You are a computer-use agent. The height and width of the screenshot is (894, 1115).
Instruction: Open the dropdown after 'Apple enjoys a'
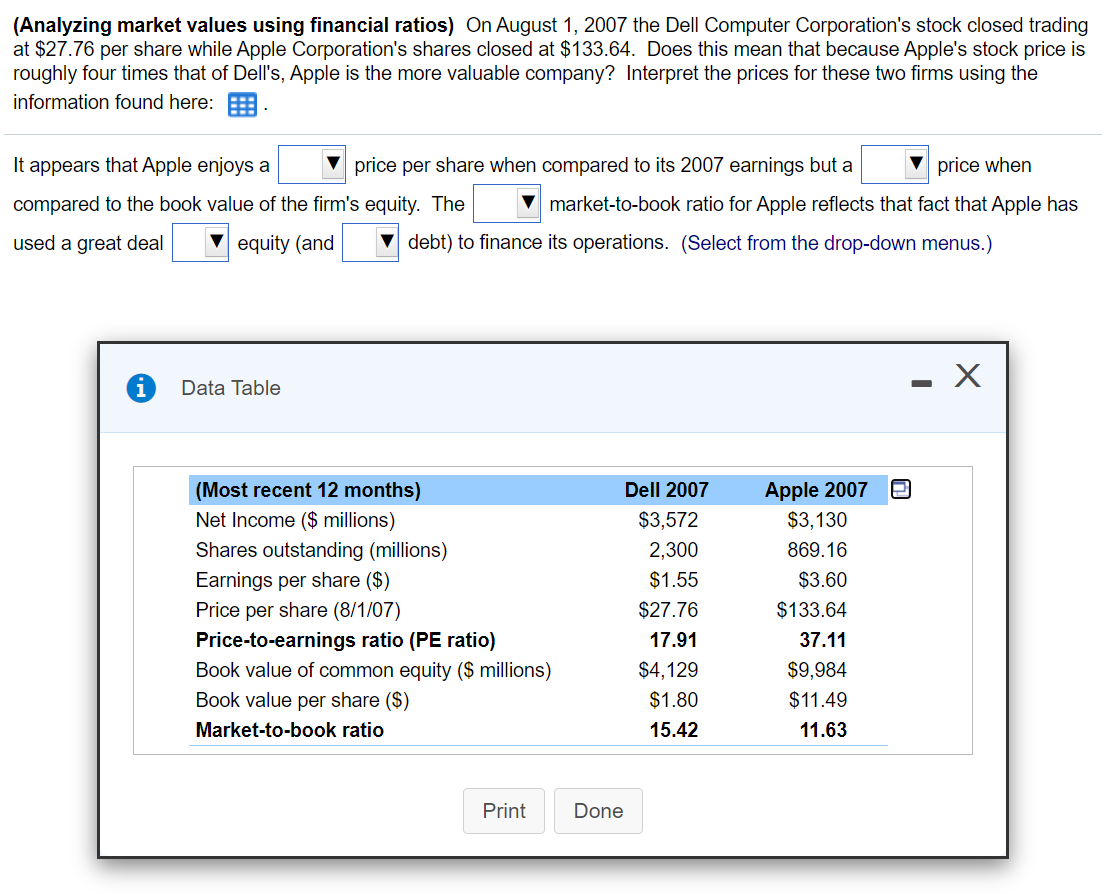click(311, 164)
